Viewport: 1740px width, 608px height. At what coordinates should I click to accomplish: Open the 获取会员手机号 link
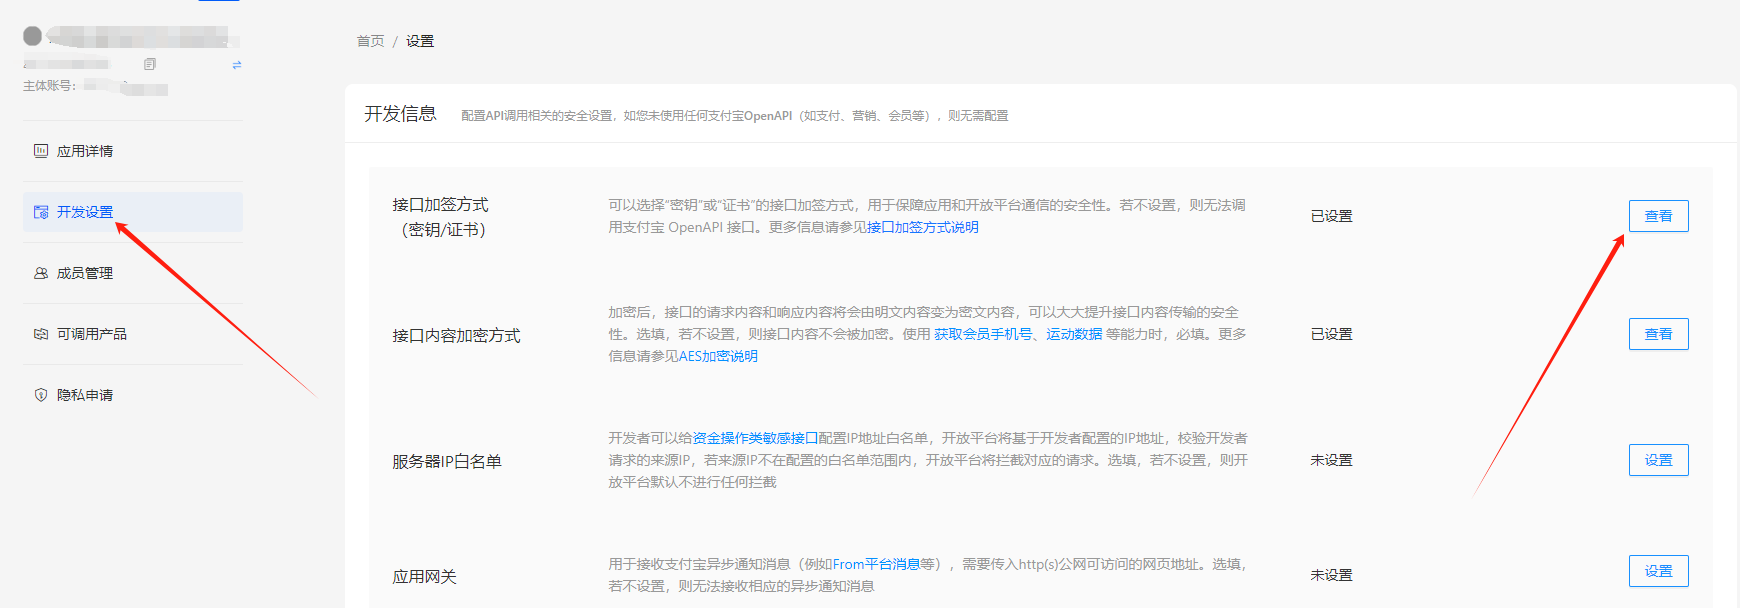pyautogui.click(x=983, y=334)
